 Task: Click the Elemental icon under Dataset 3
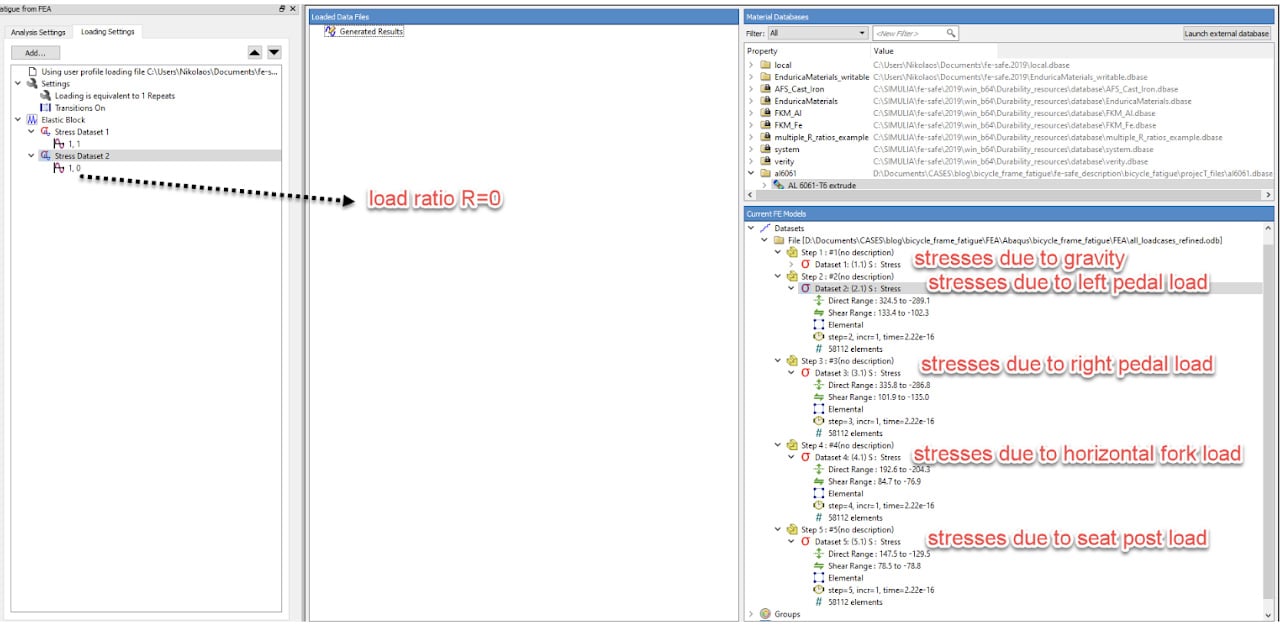[x=819, y=409]
